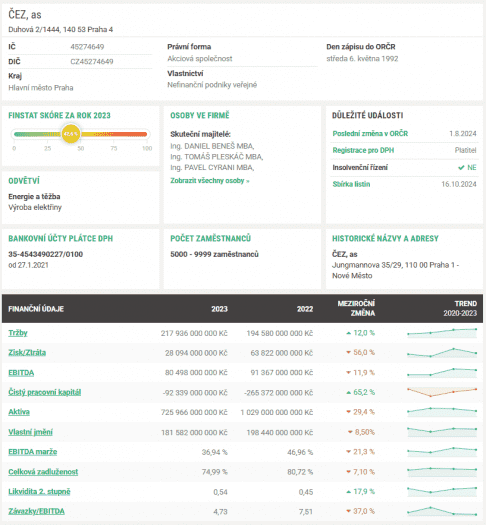The width and height of the screenshot is (486, 525).
Task: Click the Vlastní jmění change 8,50%
Action: (x=361, y=432)
